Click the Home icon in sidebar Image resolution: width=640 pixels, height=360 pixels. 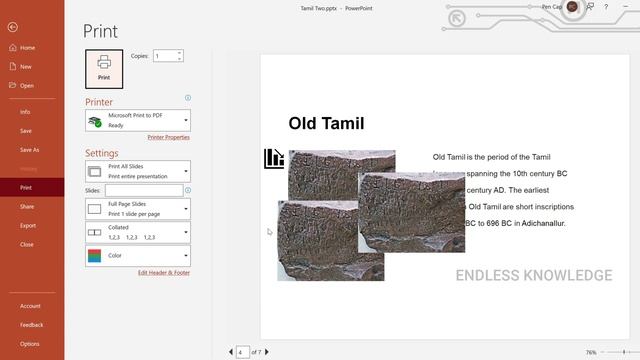(13, 47)
